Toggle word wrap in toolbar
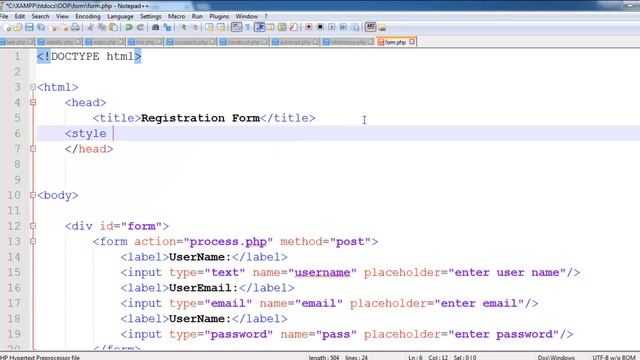This screenshot has width=640, height=360. coord(236,27)
